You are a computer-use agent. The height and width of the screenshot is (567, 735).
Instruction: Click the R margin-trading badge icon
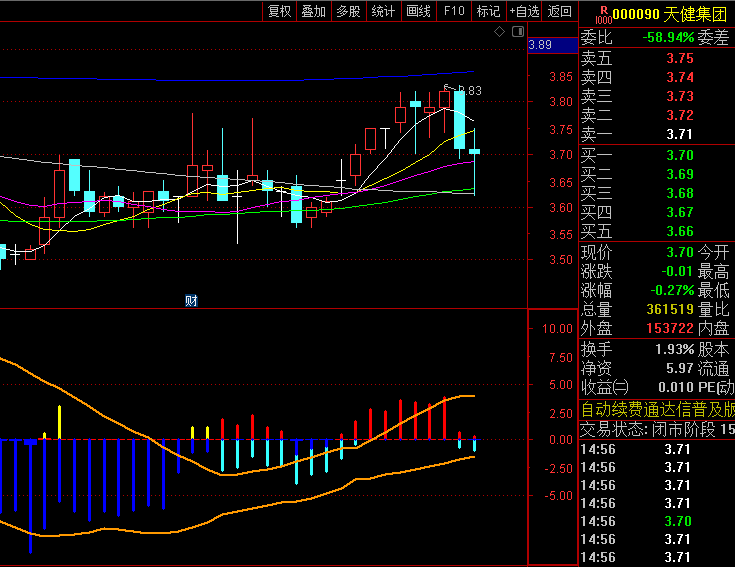pos(601,13)
